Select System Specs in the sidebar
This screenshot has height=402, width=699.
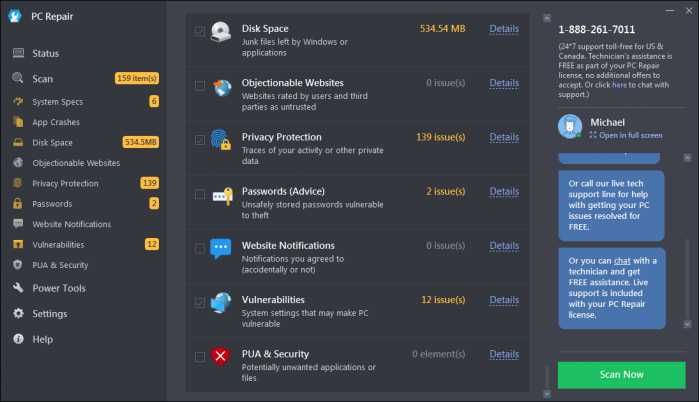58,102
